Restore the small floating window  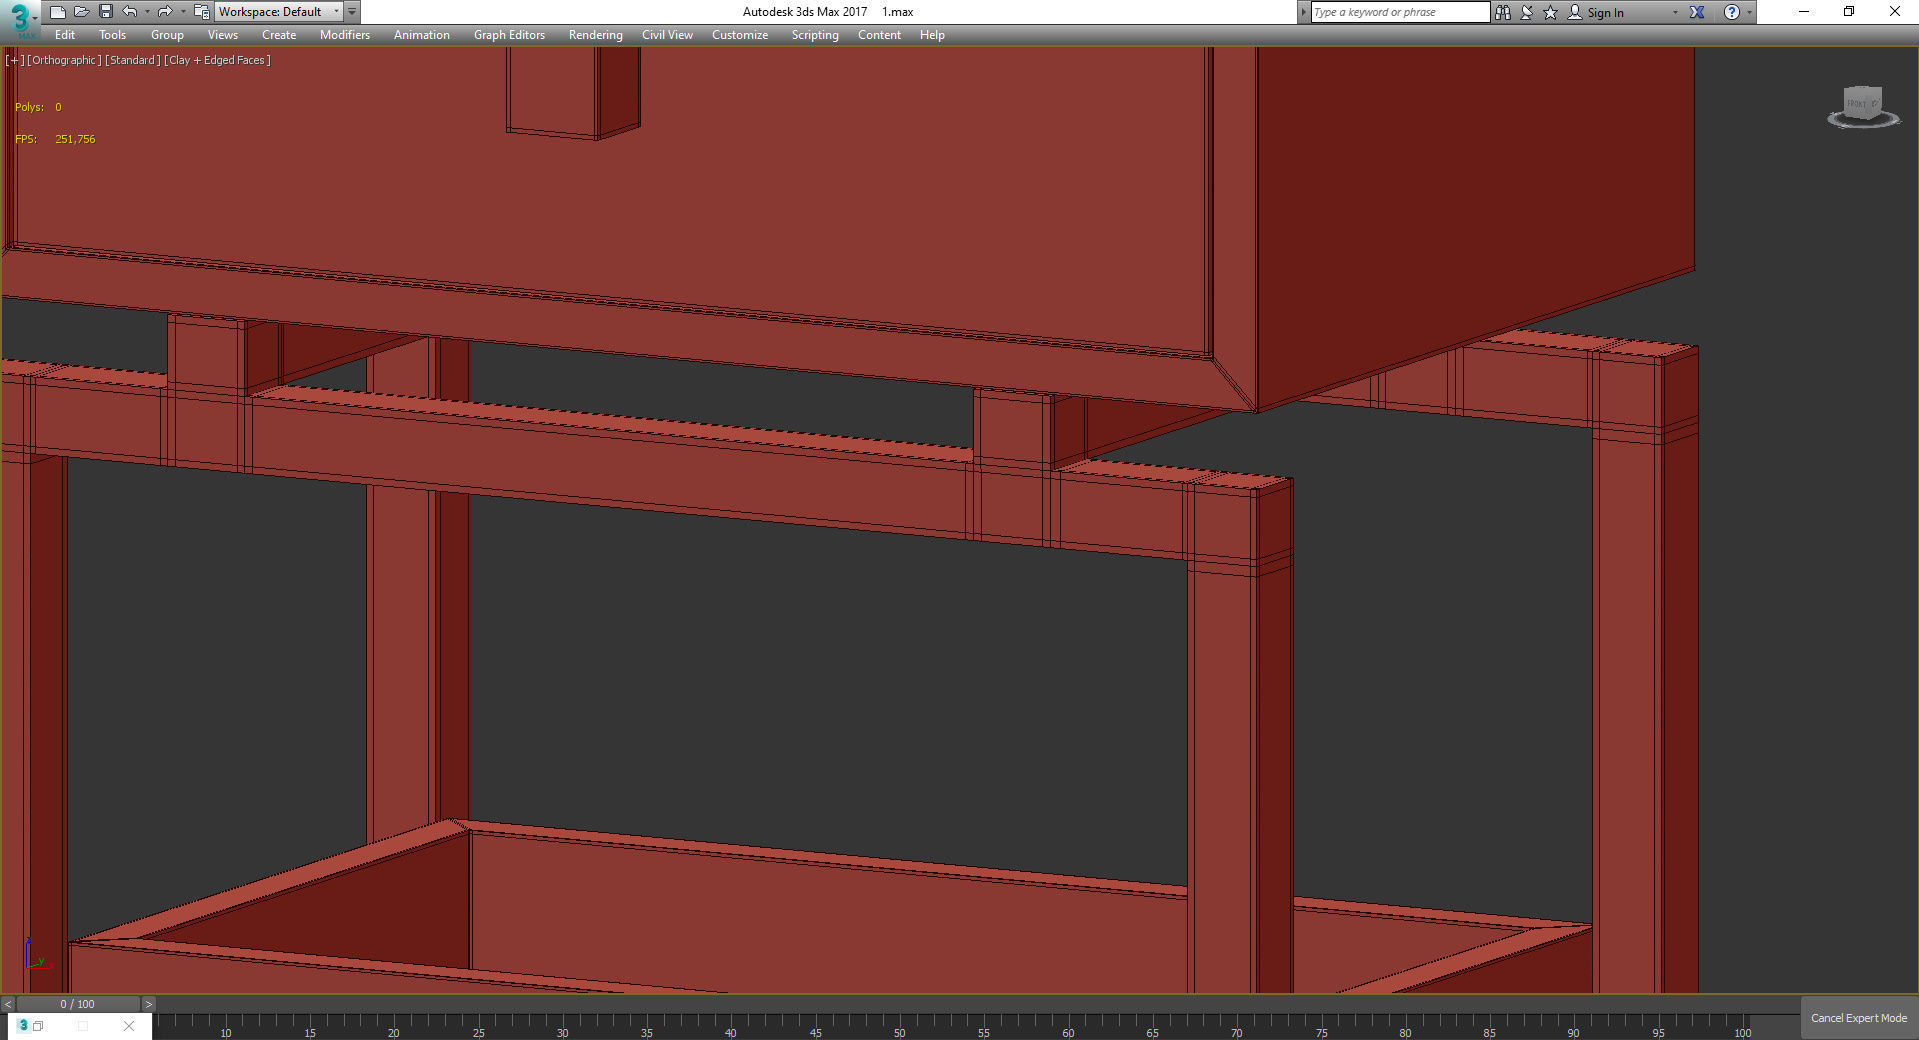tap(38, 1025)
